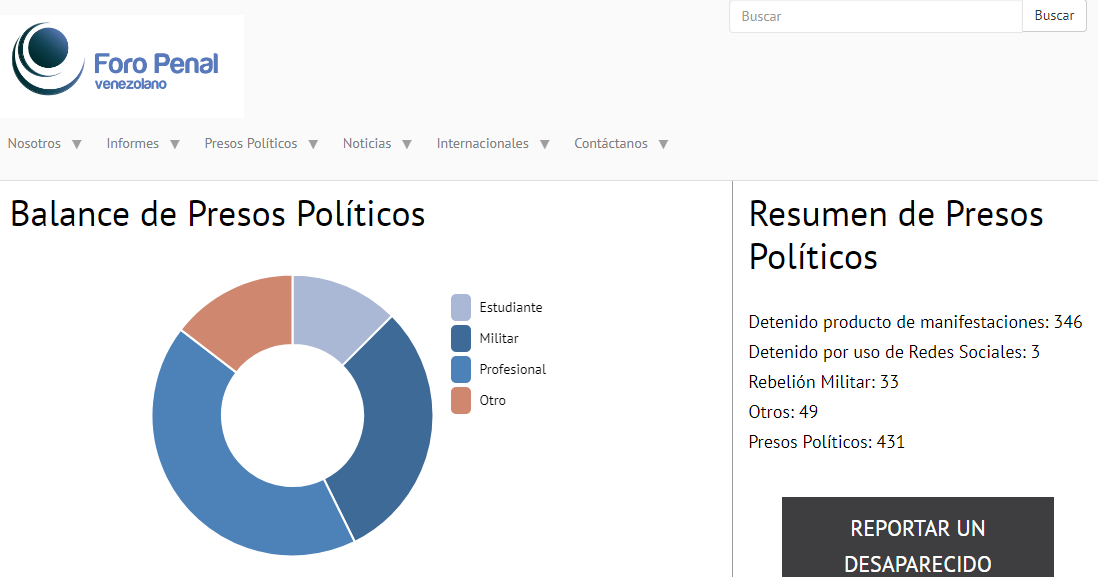Click the triangle arrow next to Internacionales

pos(545,144)
